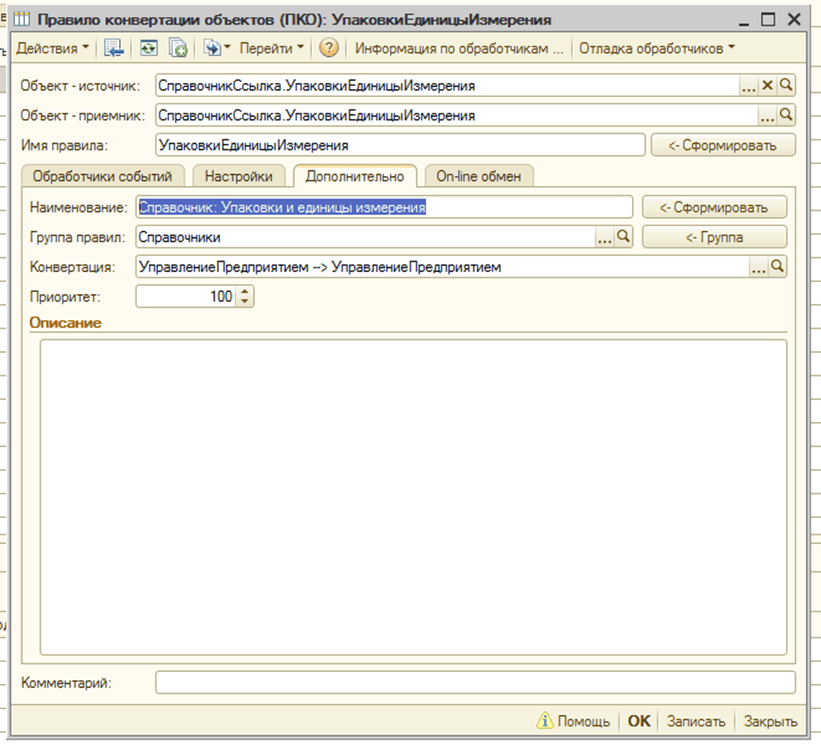The width and height of the screenshot is (821, 745).
Task: Click the Записать button
Action: (695, 721)
